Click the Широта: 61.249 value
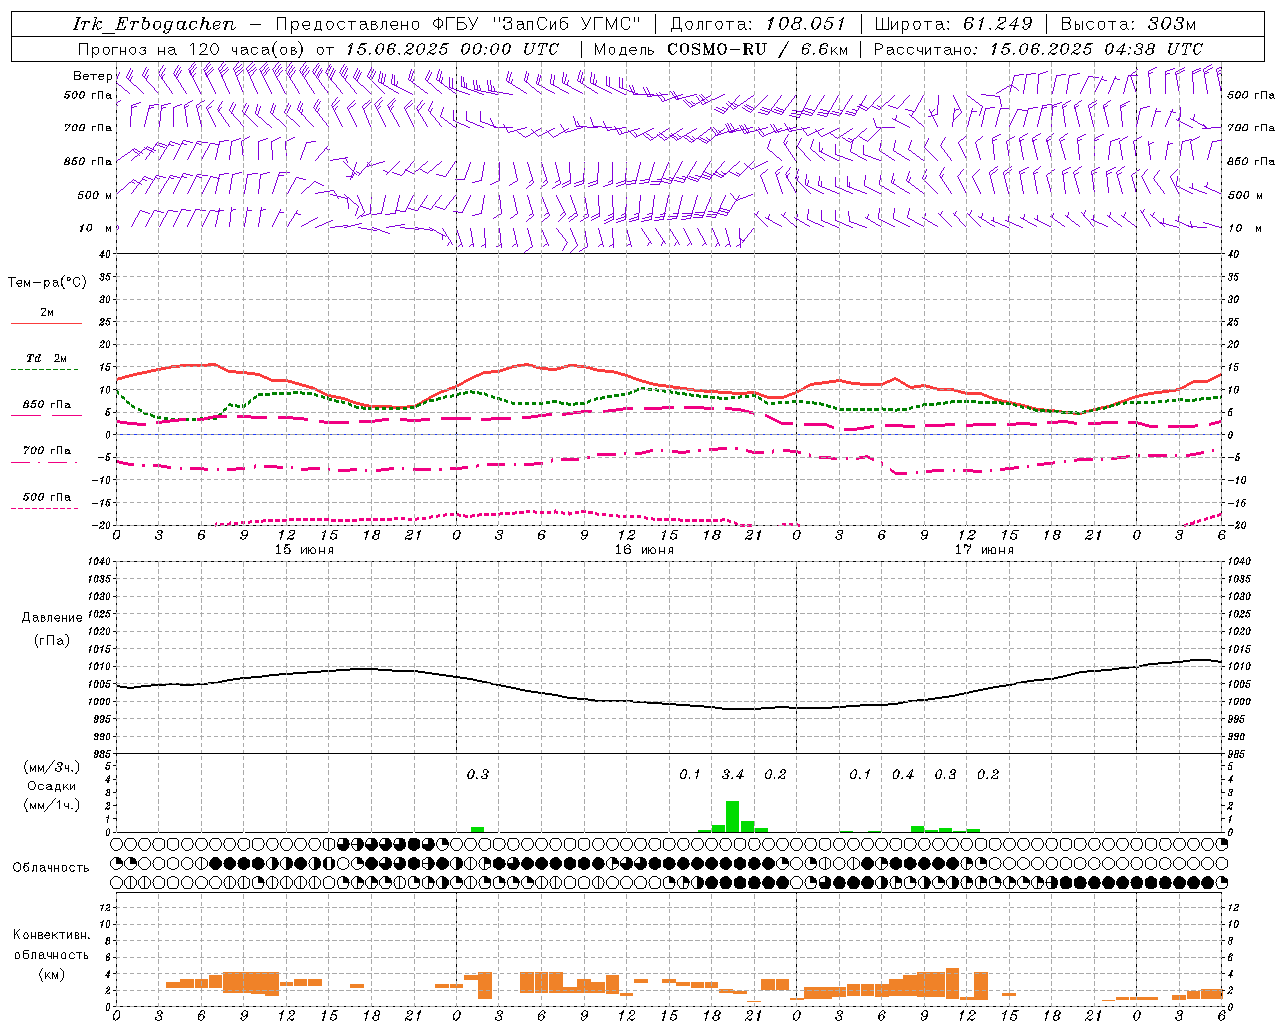This screenshot has height=1024, width=1280. pyautogui.click(x=953, y=24)
